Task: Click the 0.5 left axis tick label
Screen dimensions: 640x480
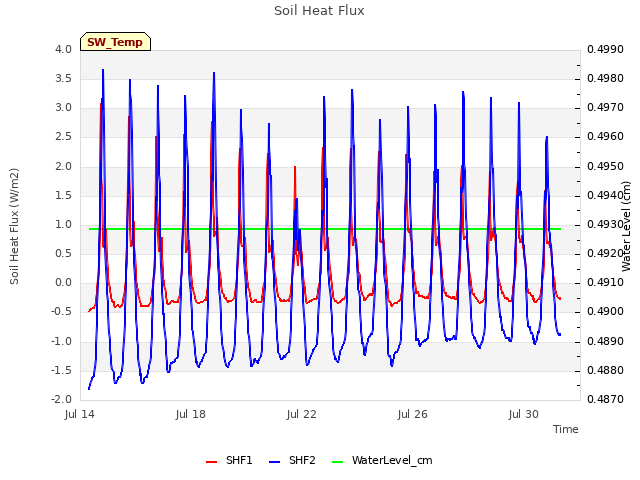Action: pos(64,253)
